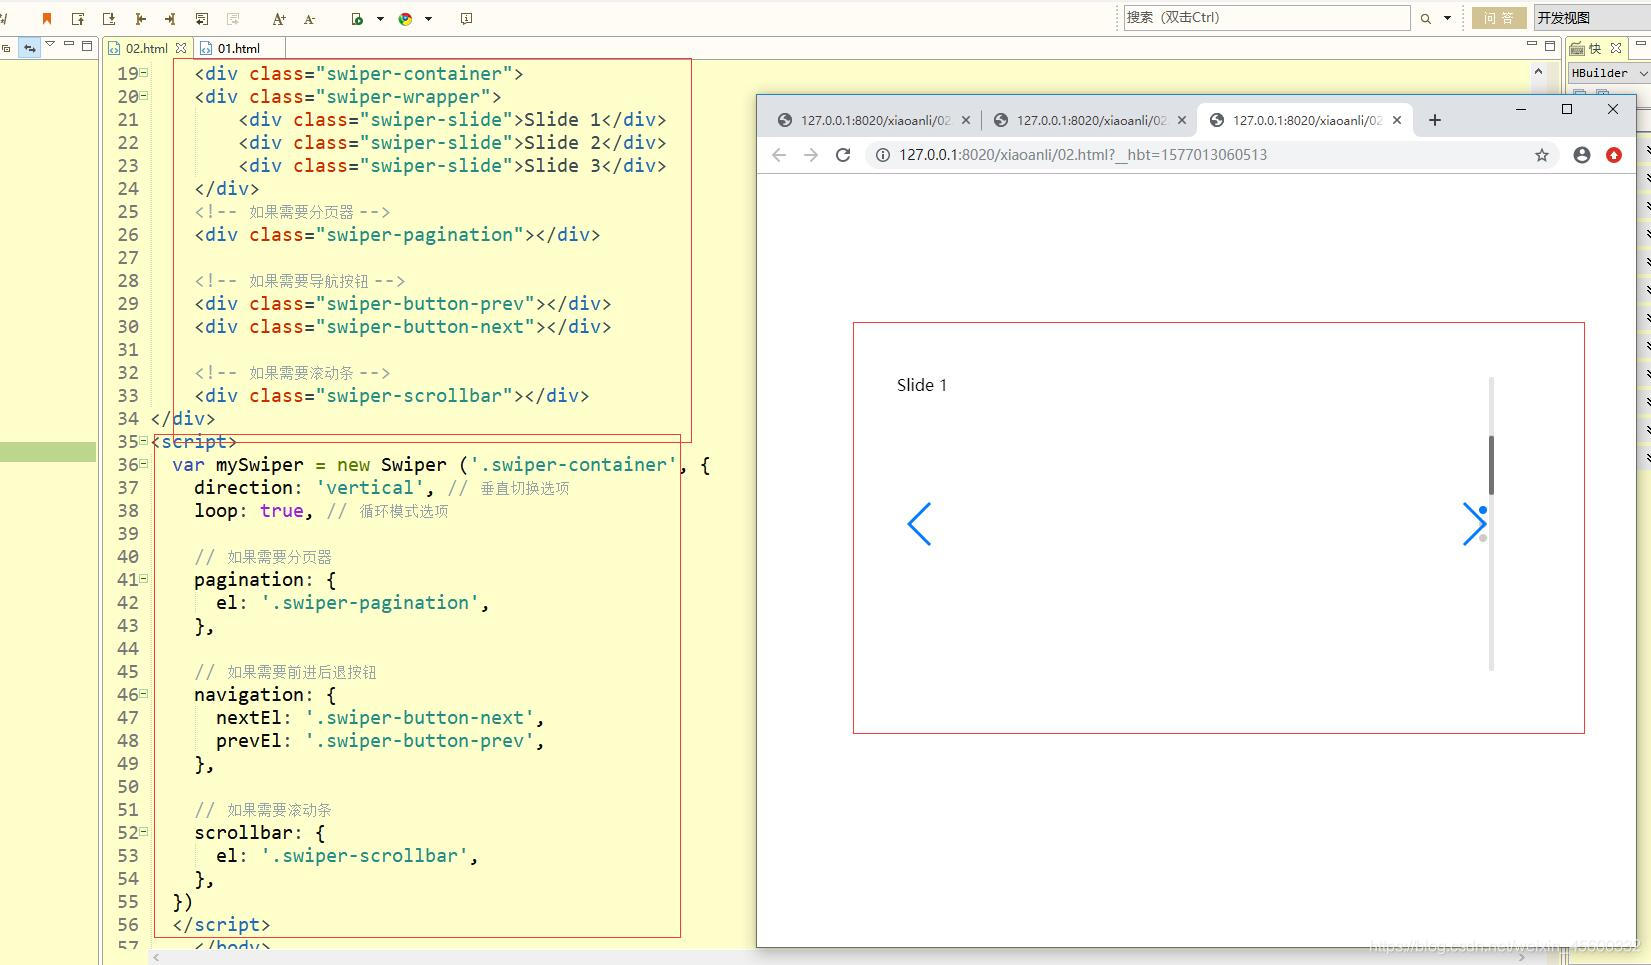Bookmark page with the star icon

point(1542,155)
